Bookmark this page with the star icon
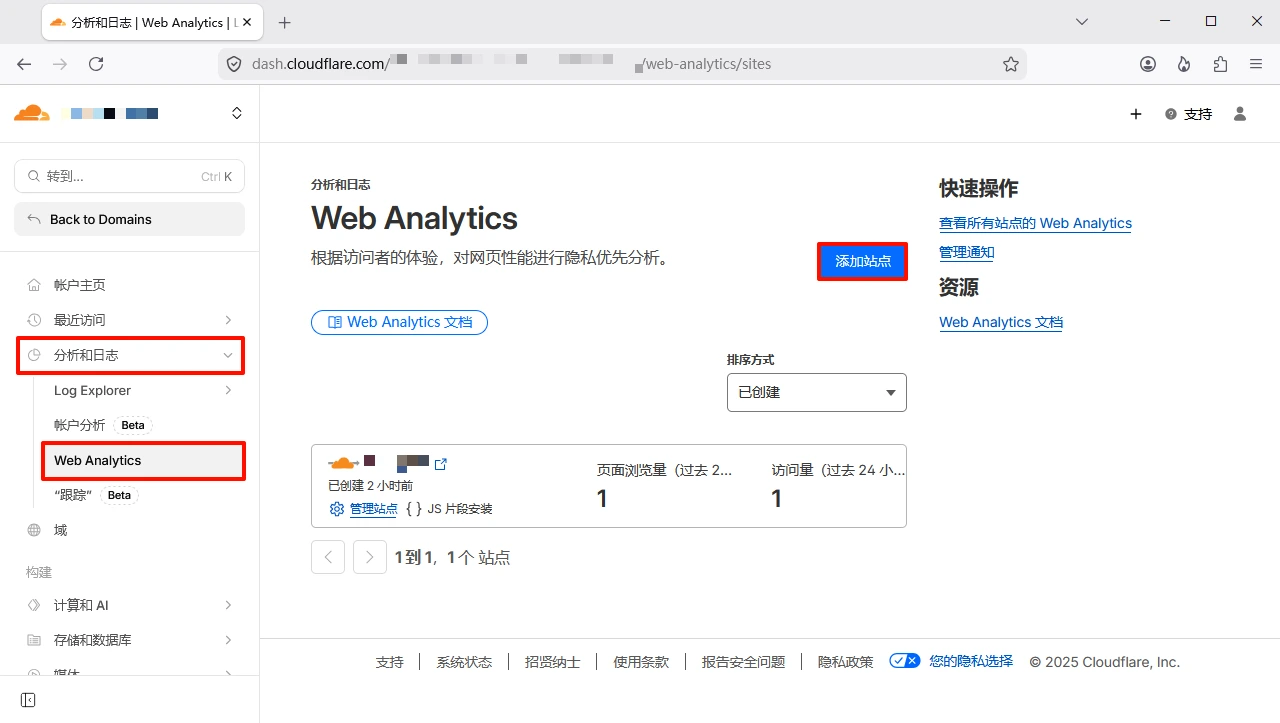The width and height of the screenshot is (1280, 723). point(1010,64)
